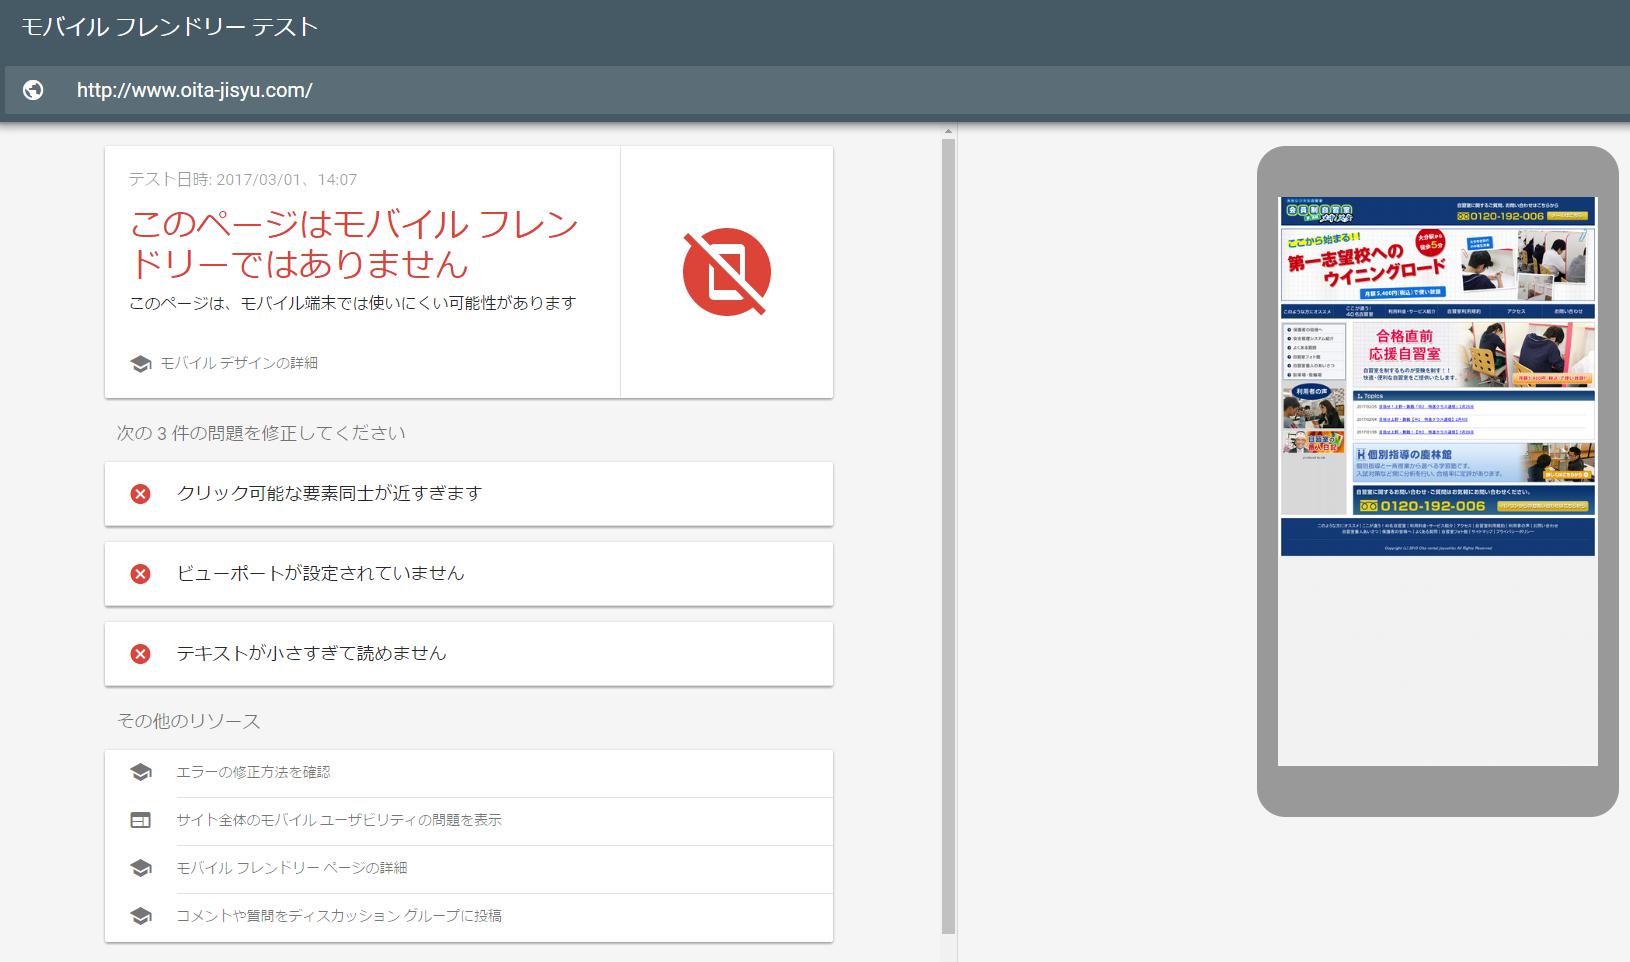Click red error icon for クリック可能な要素同士が近すぎます

click(141, 494)
